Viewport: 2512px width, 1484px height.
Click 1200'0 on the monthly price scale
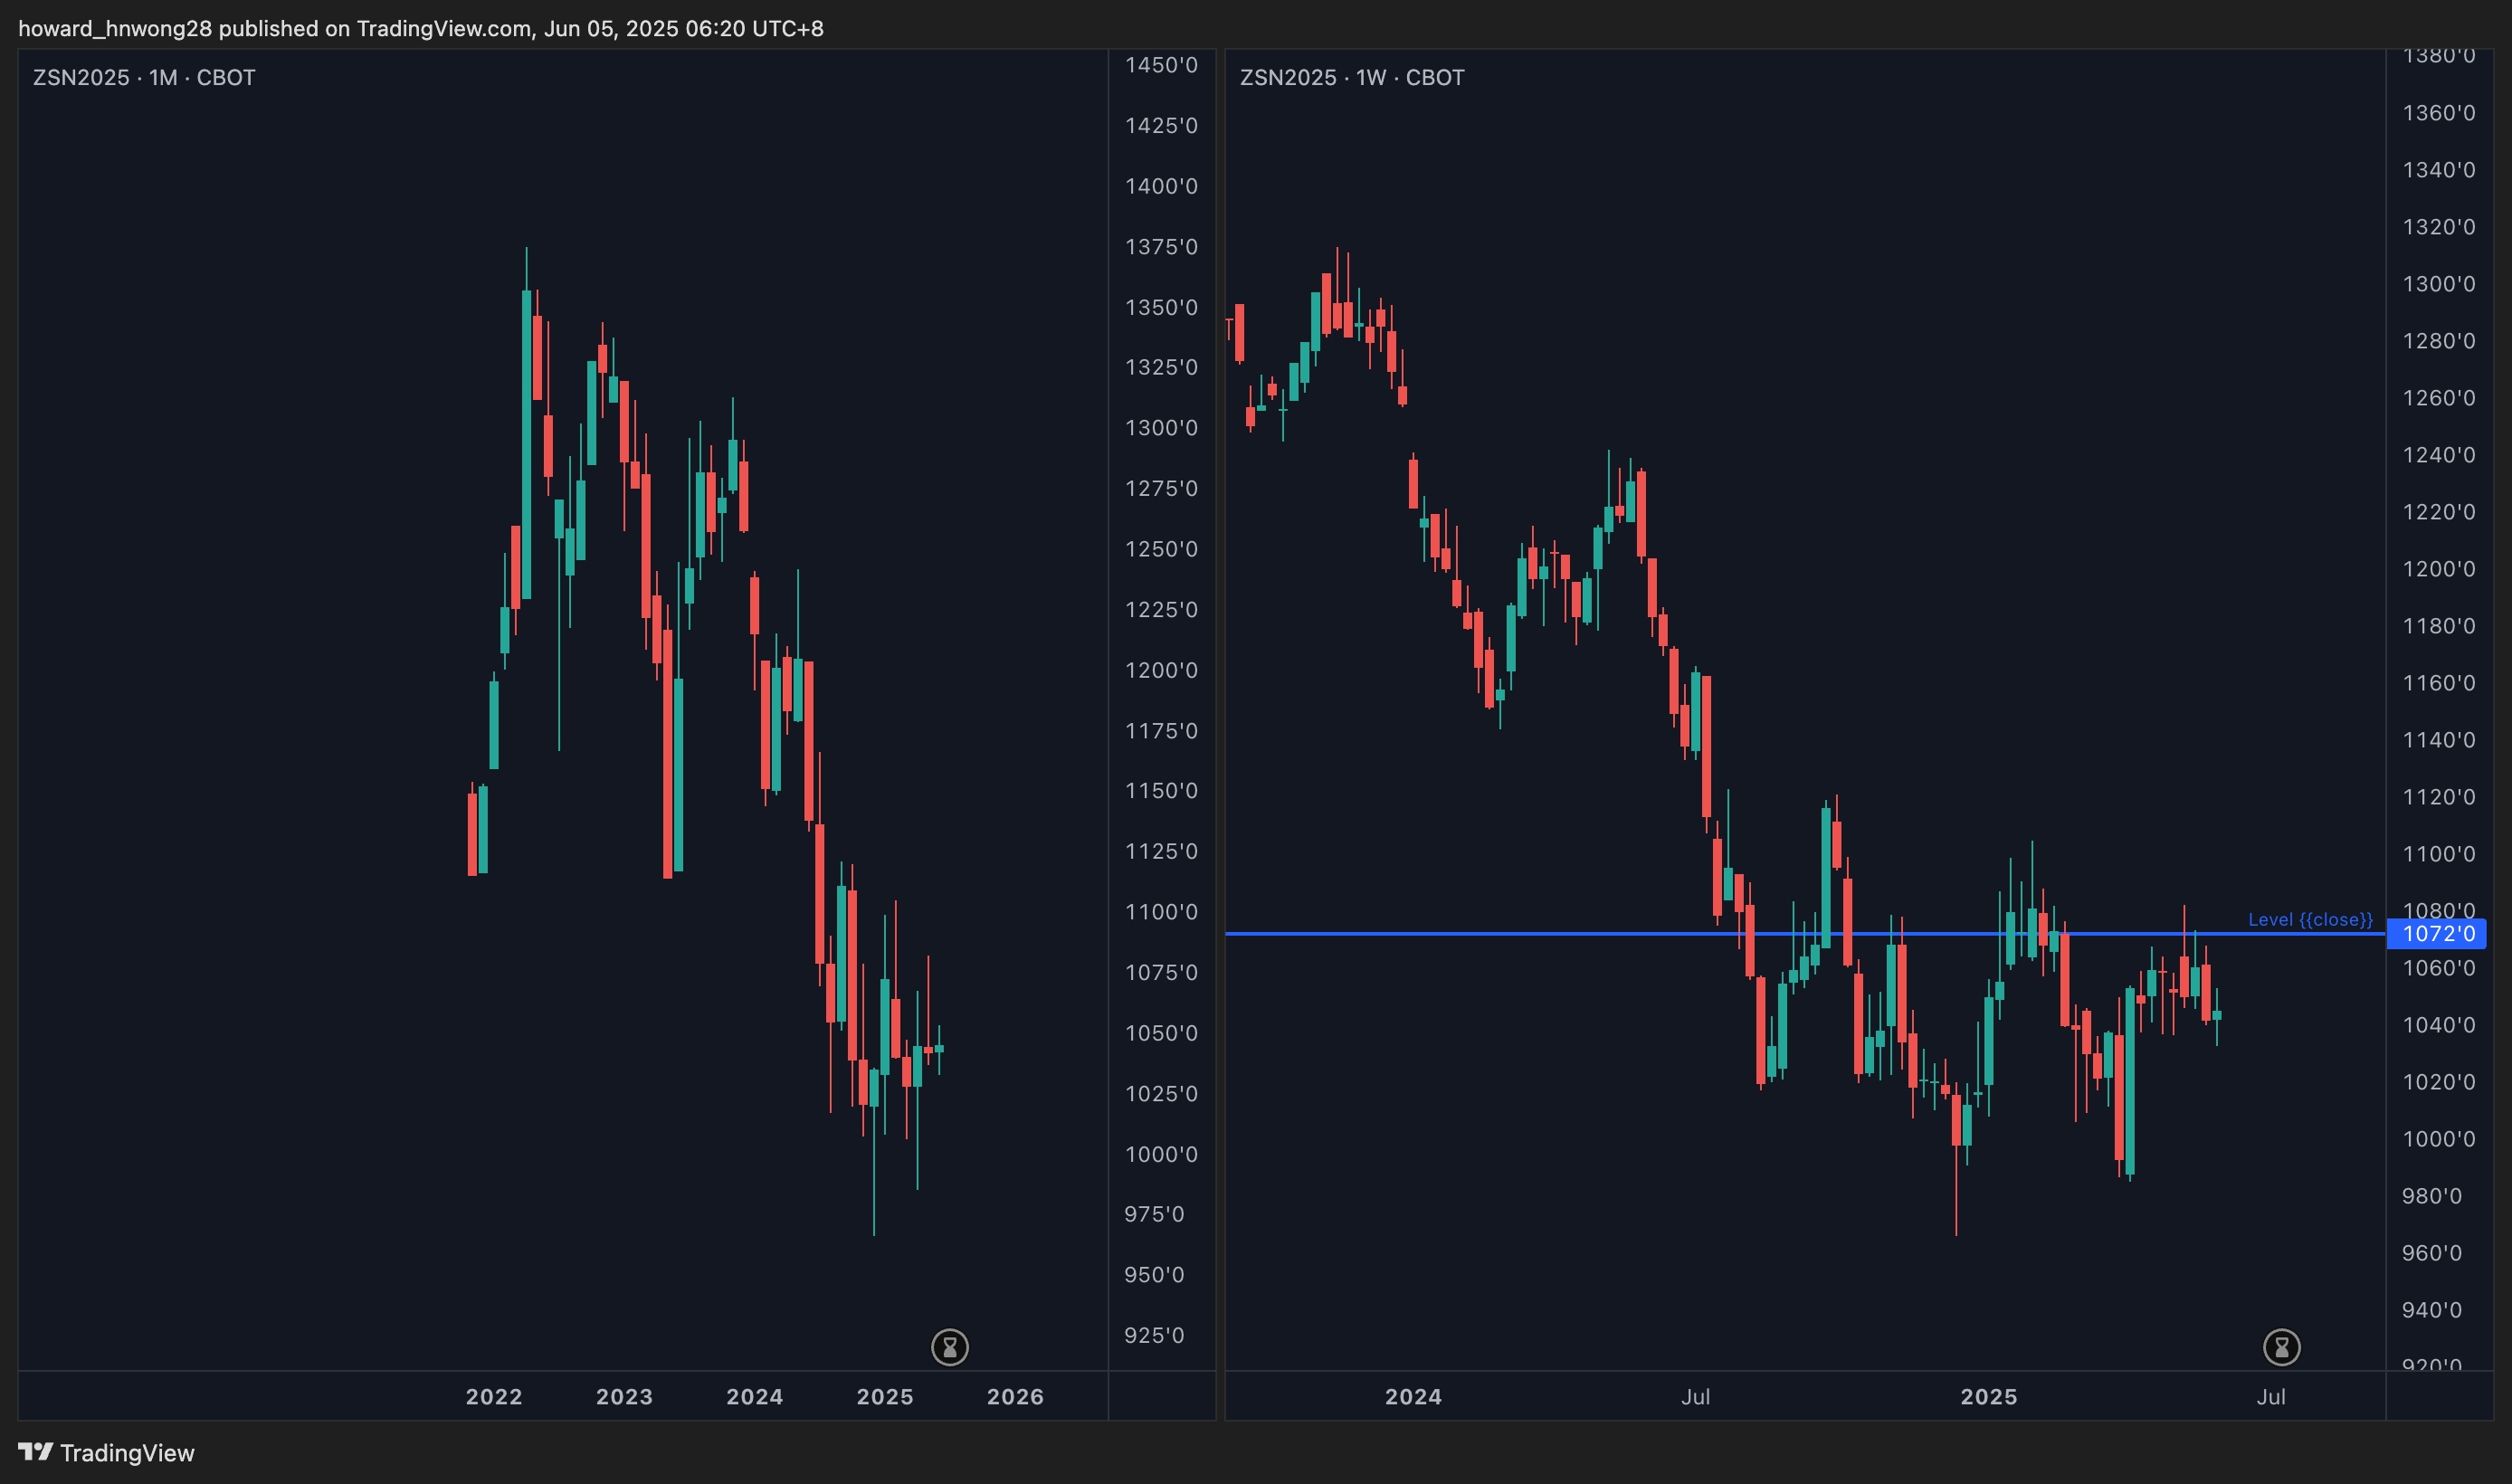coord(1160,670)
